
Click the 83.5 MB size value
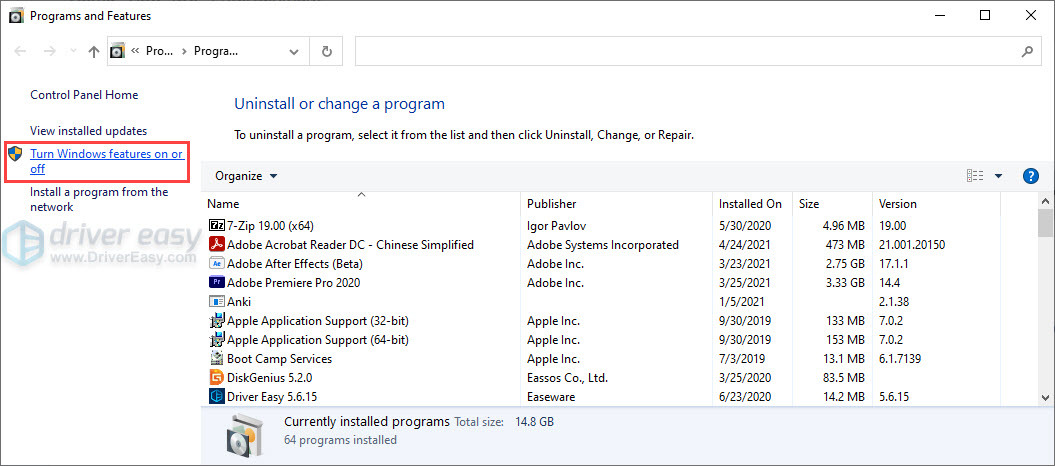point(842,378)
